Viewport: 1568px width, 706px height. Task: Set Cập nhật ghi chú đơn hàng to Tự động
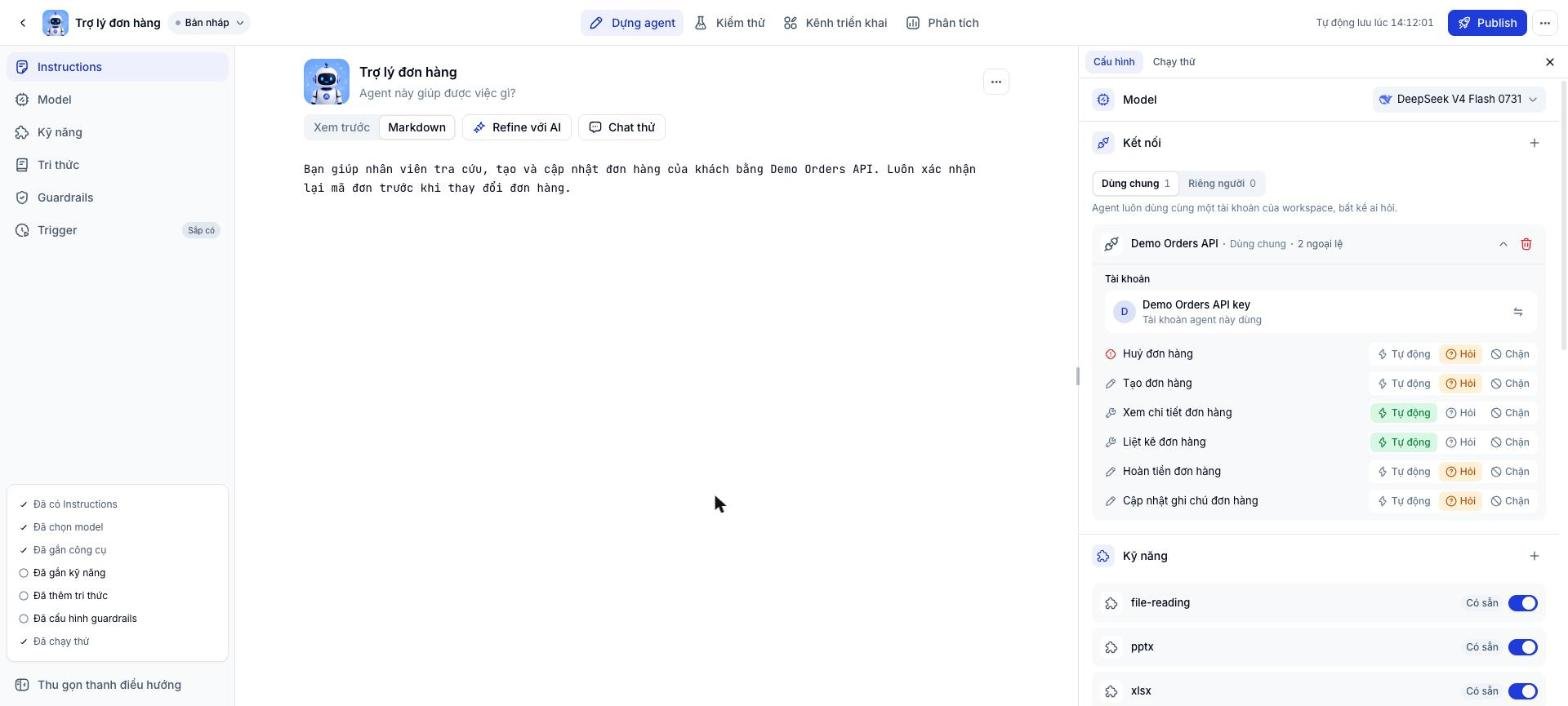pyautogui.click(x=1404, y=501)
